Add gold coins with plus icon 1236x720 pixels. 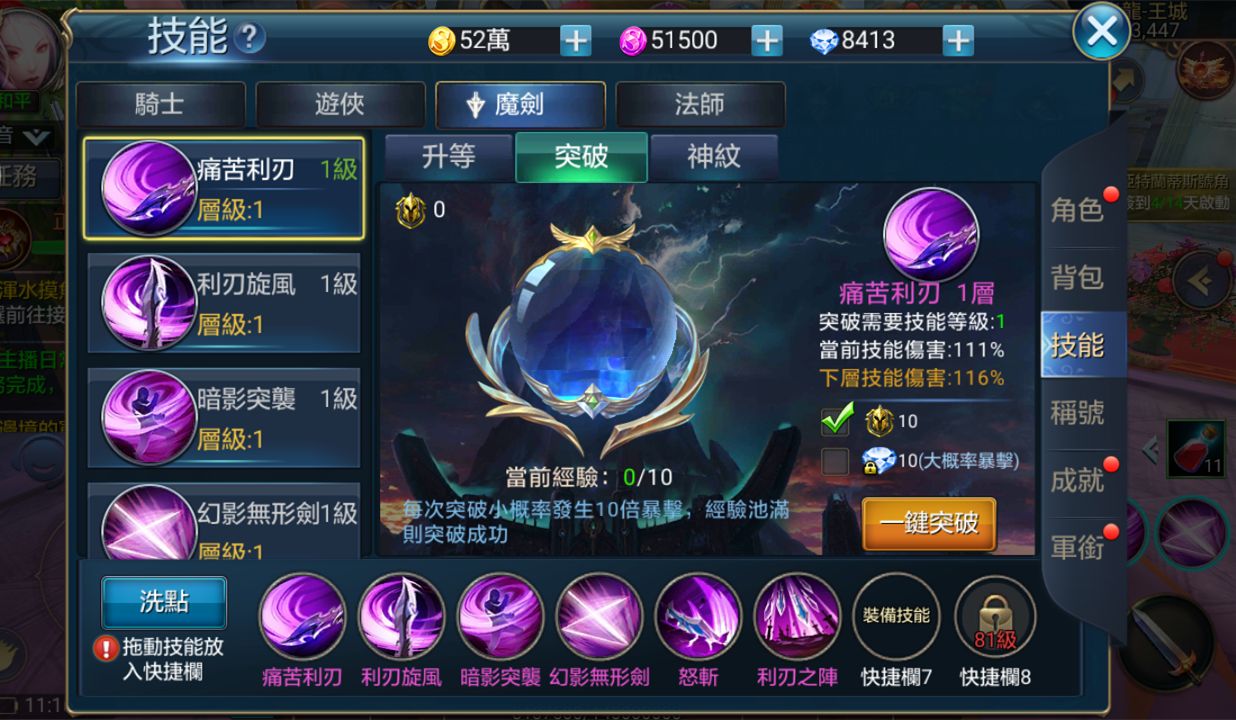pos(576,41)
